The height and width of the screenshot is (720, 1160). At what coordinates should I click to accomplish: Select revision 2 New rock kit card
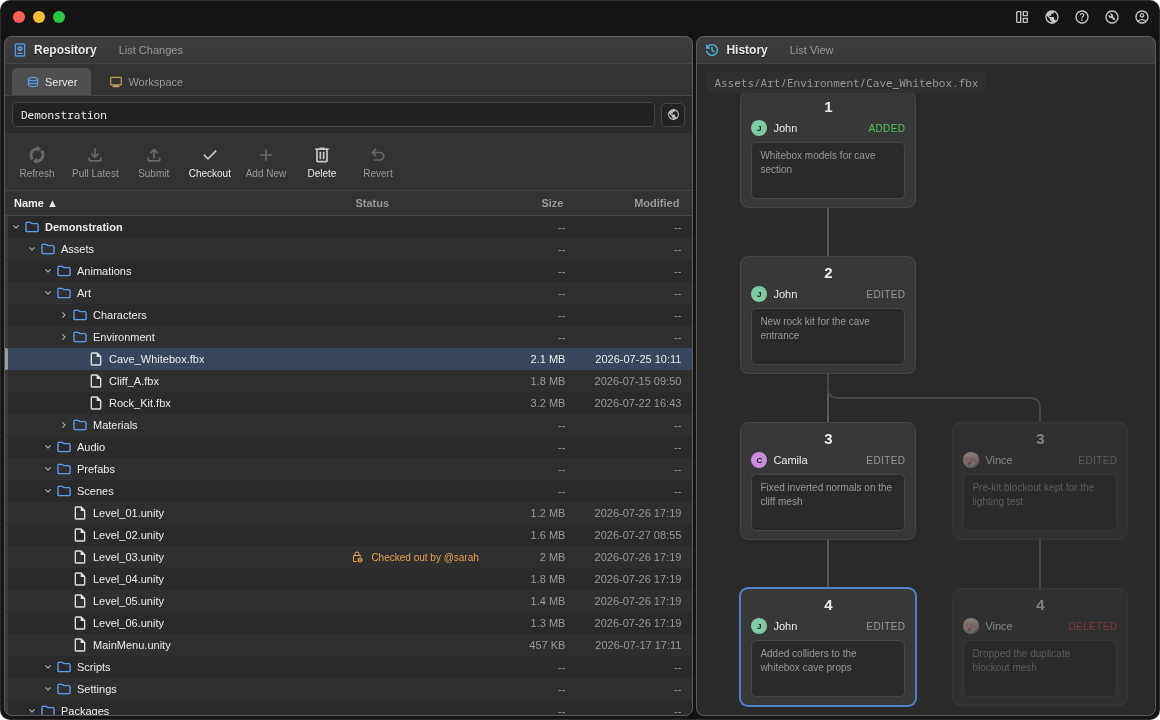828,315
